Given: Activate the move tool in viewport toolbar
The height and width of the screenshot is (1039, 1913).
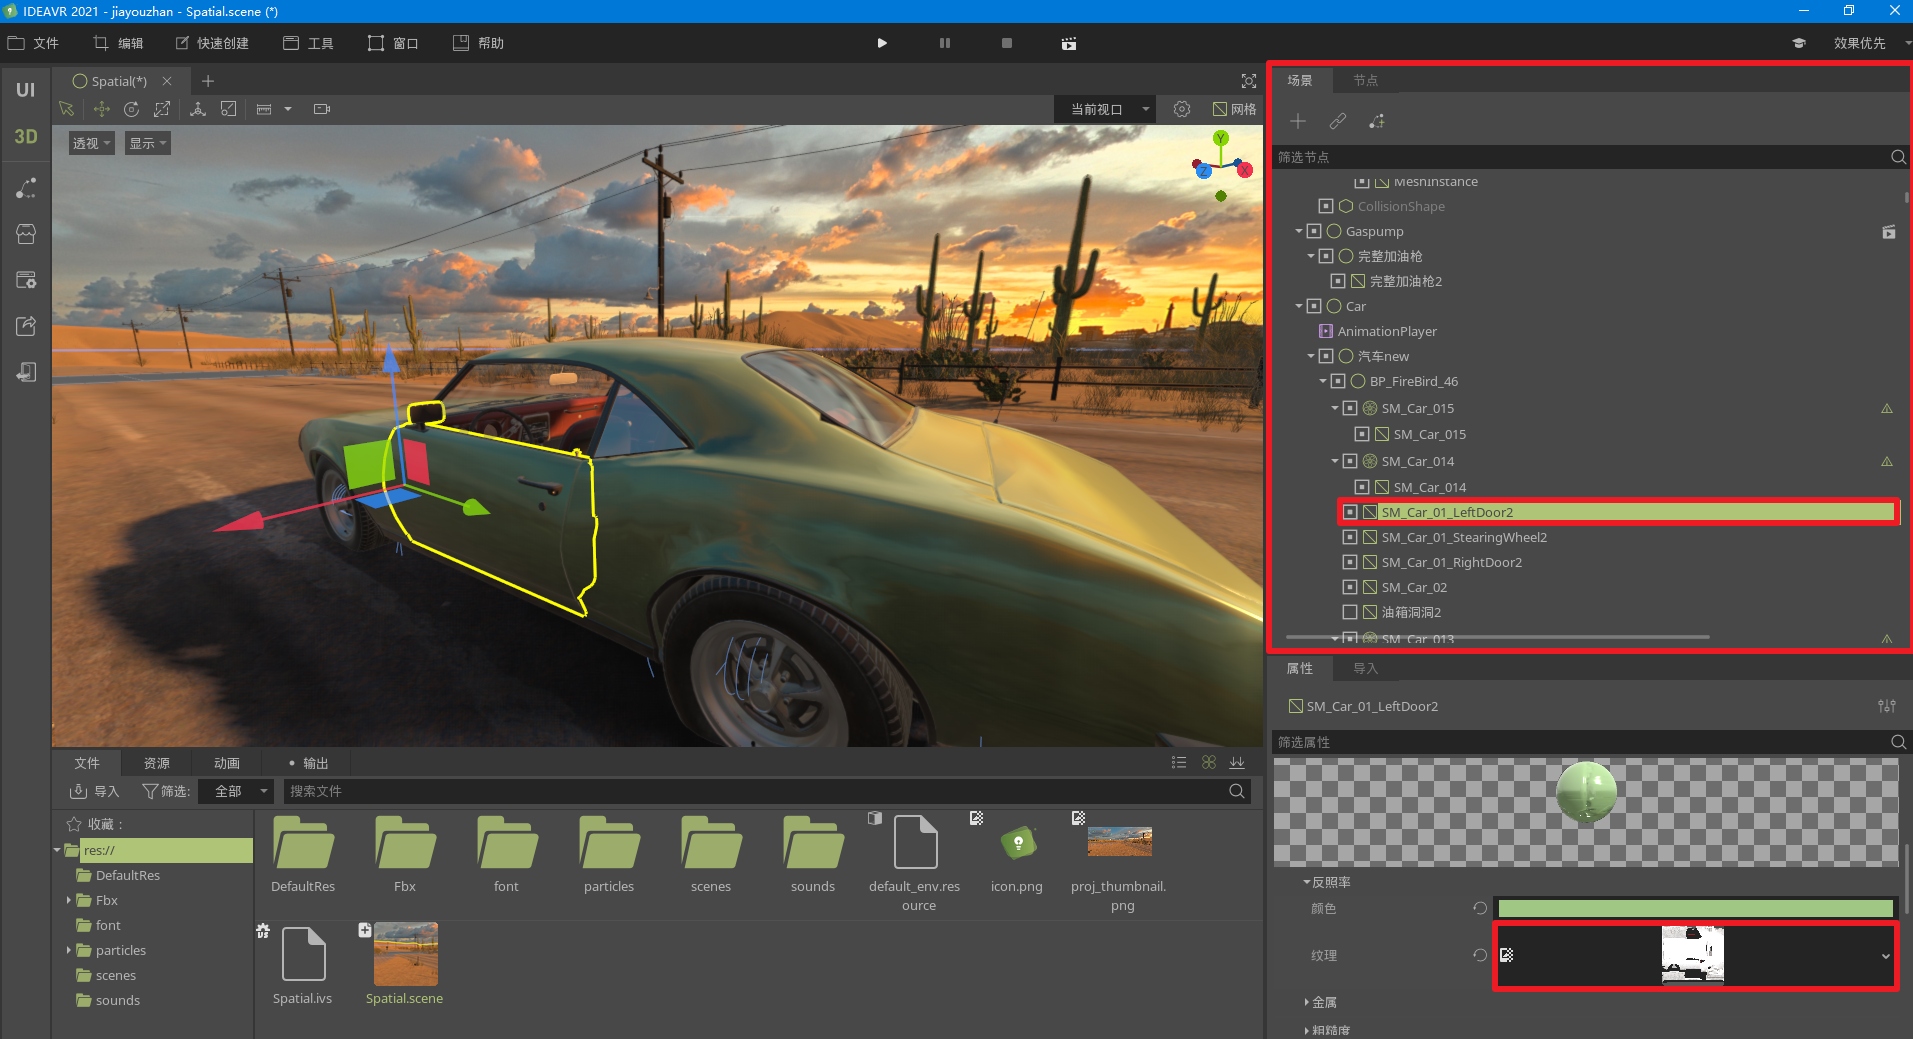Looking at the screenshot, I should coord(102,109).
